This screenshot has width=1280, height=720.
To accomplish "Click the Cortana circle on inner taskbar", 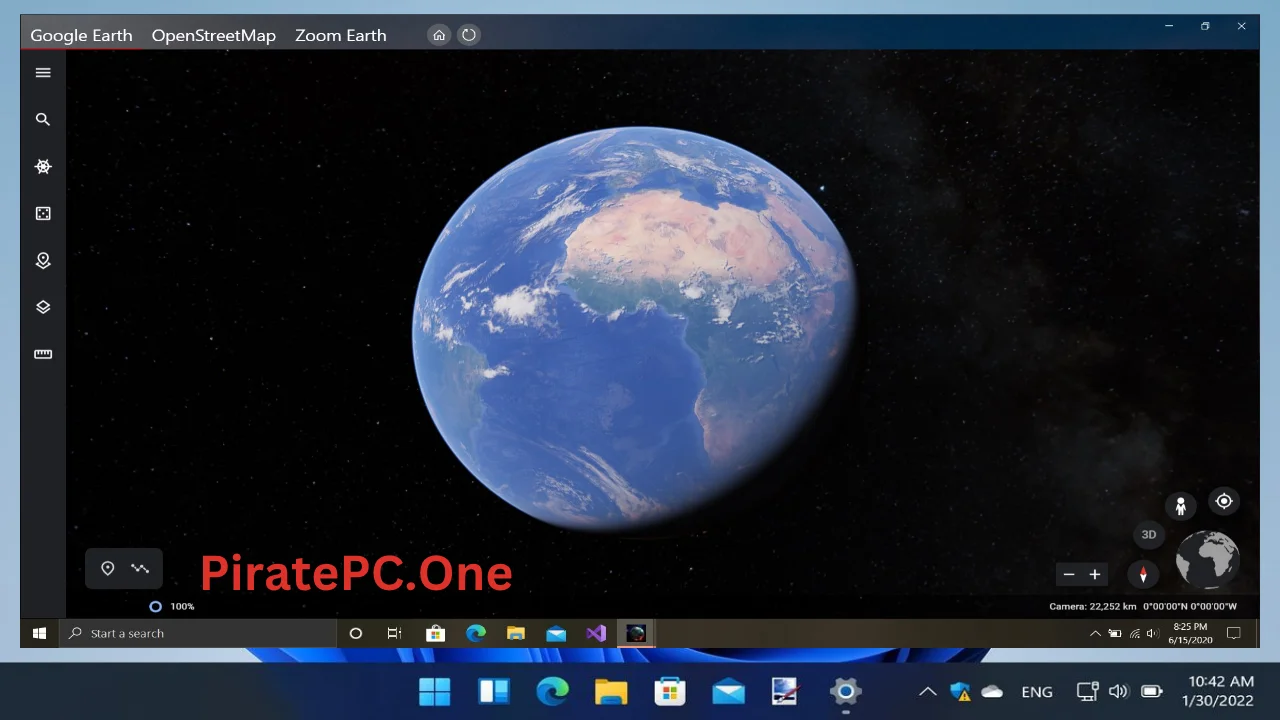I will [355, 633].
